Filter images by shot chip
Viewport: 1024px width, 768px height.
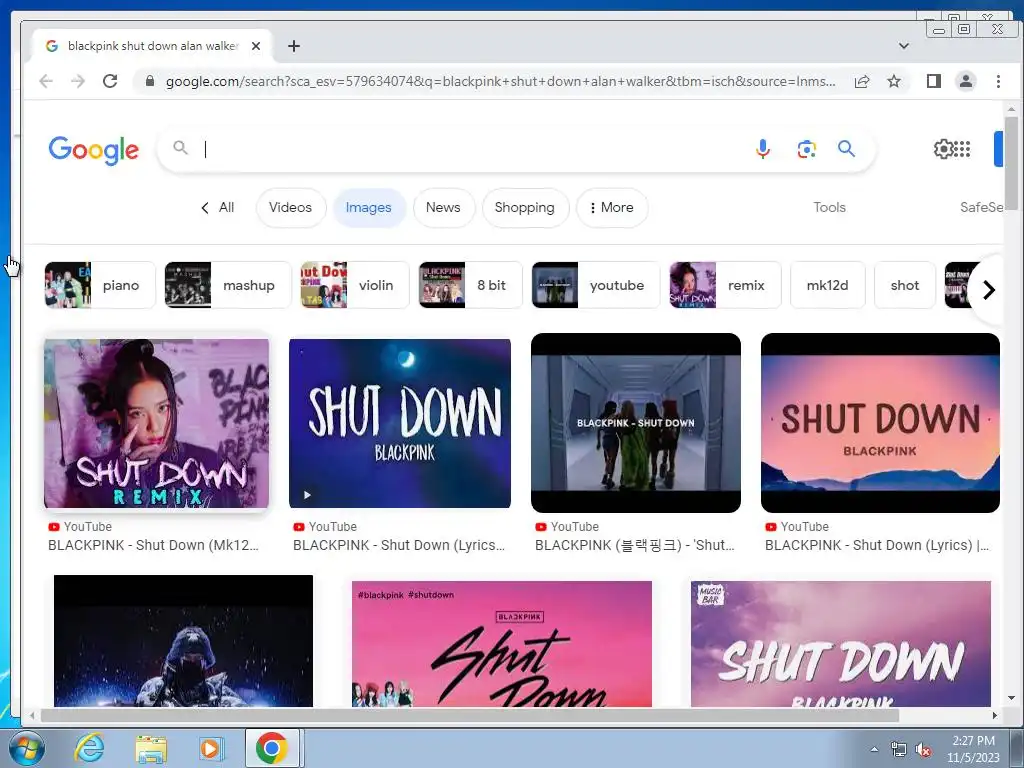tap(904, 285)
